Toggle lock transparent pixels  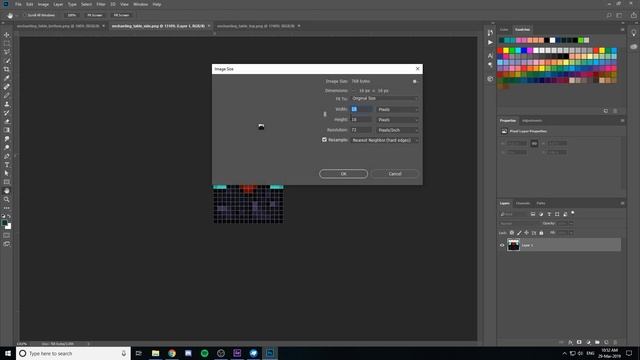(x=512, y=233)
